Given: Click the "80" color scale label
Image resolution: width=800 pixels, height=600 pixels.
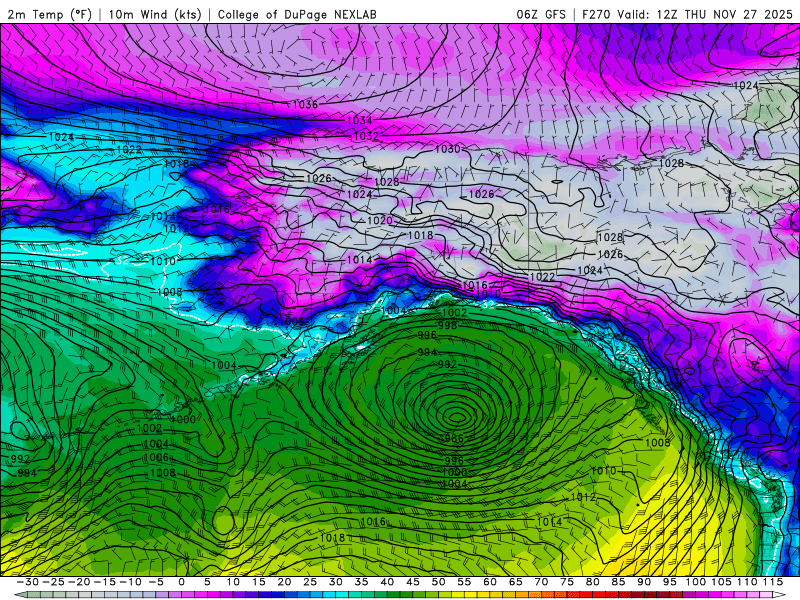Looking at the screenshot, I should coord(592,582).
